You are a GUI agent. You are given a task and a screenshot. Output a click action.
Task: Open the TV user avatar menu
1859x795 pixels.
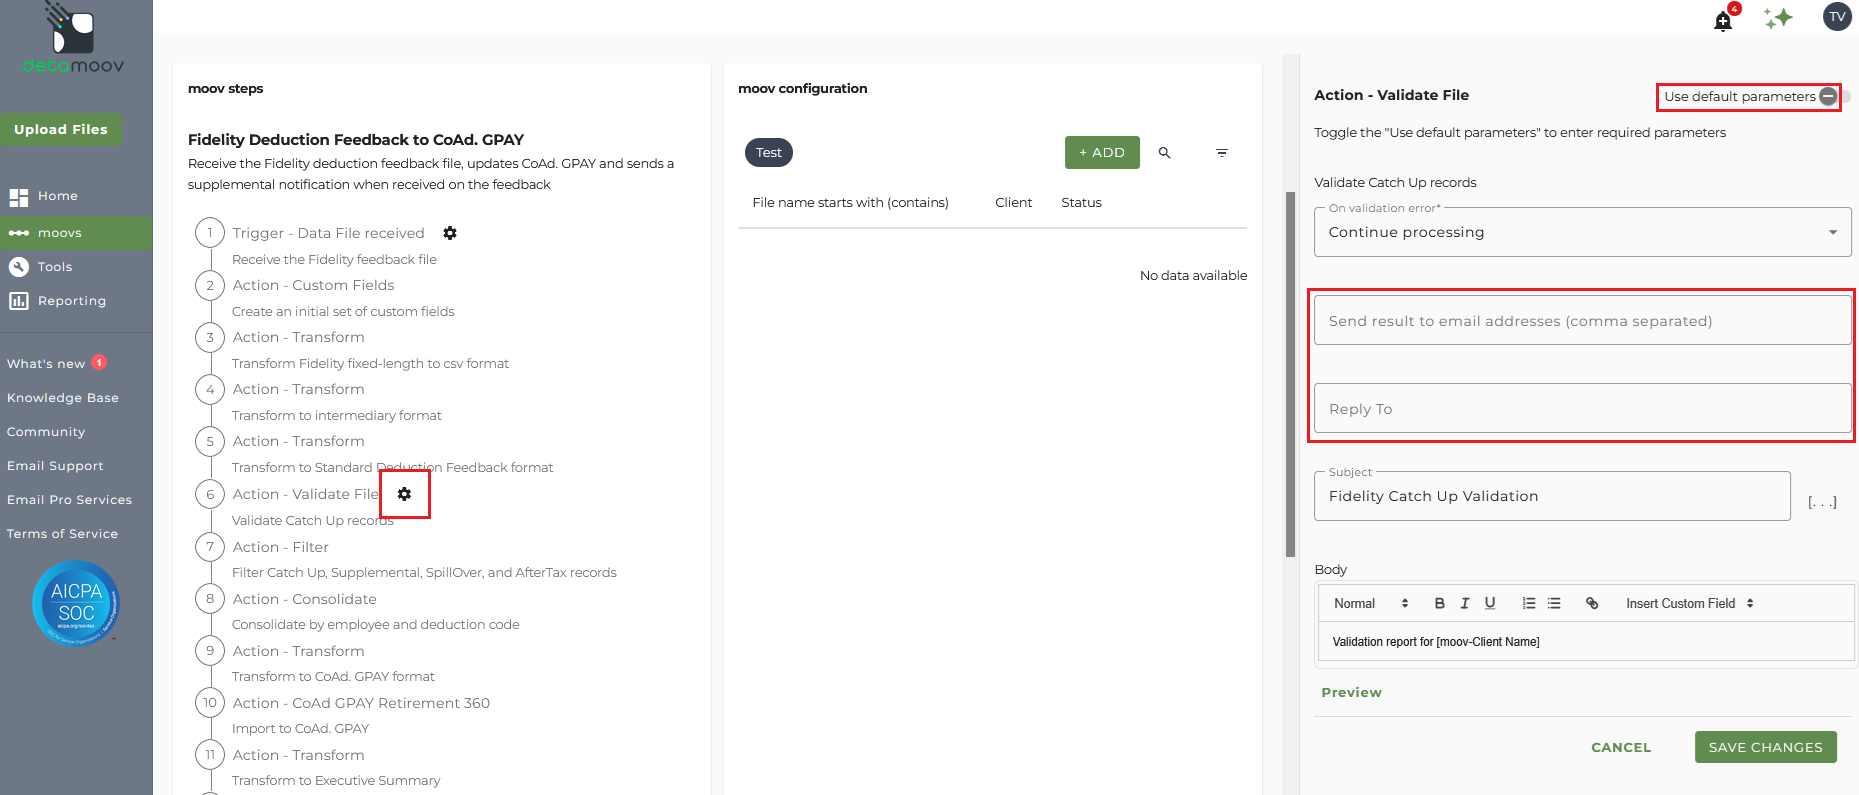pos(1837,17)
